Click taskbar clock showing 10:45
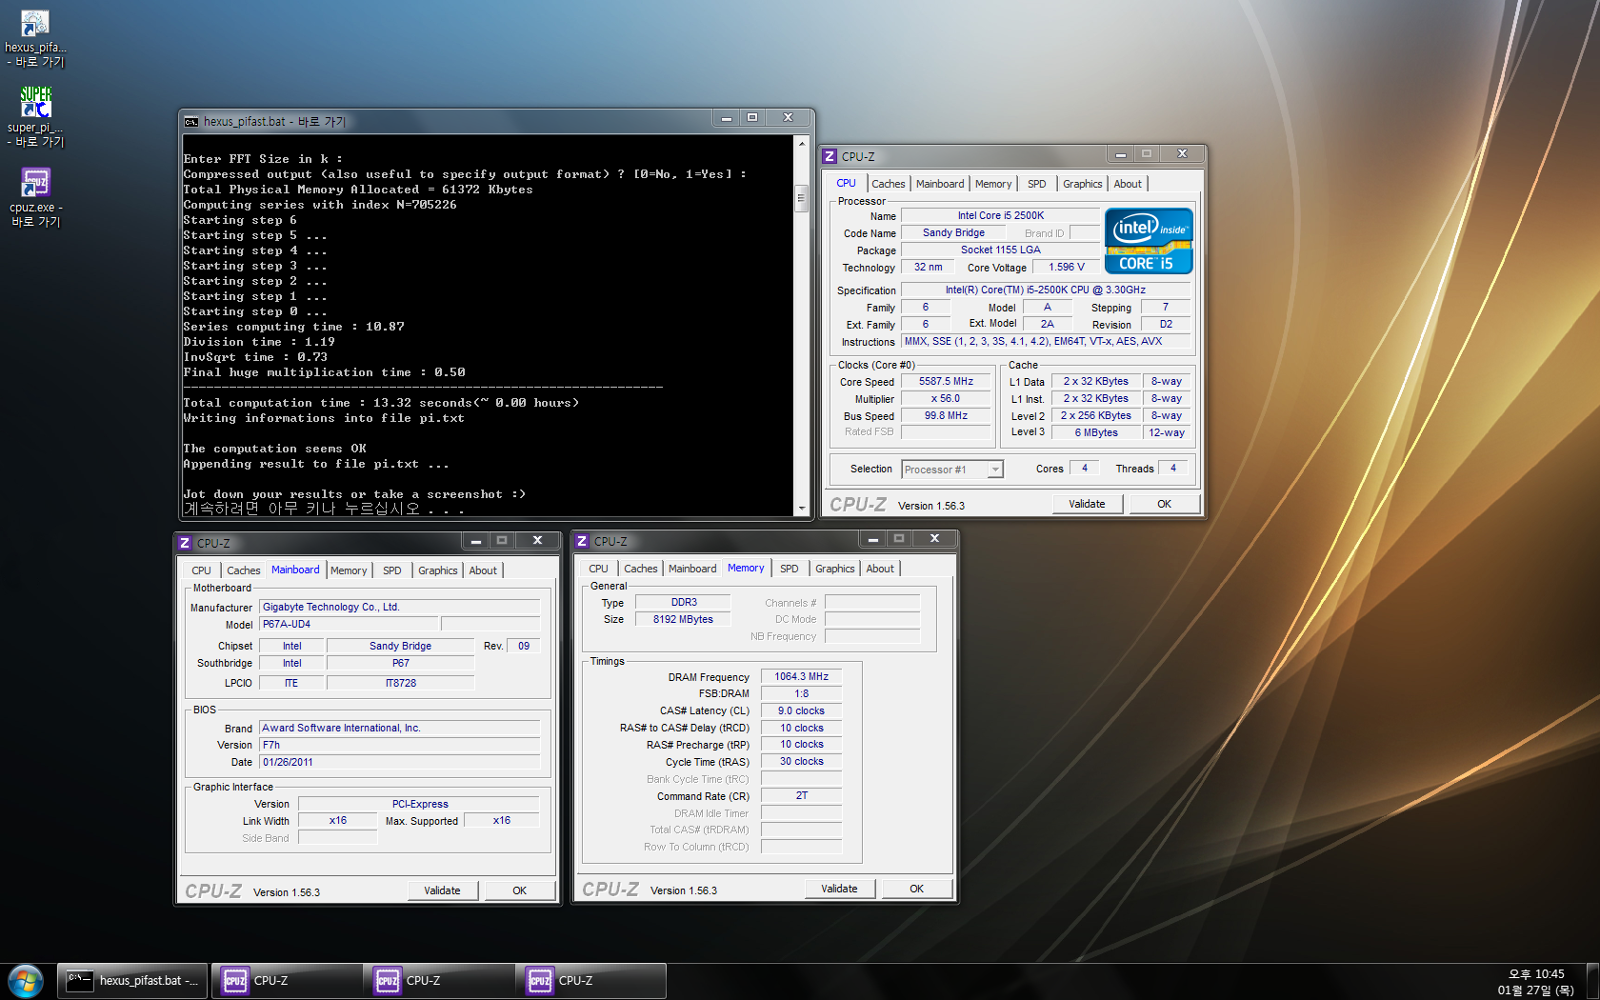 pos(1536,982)
